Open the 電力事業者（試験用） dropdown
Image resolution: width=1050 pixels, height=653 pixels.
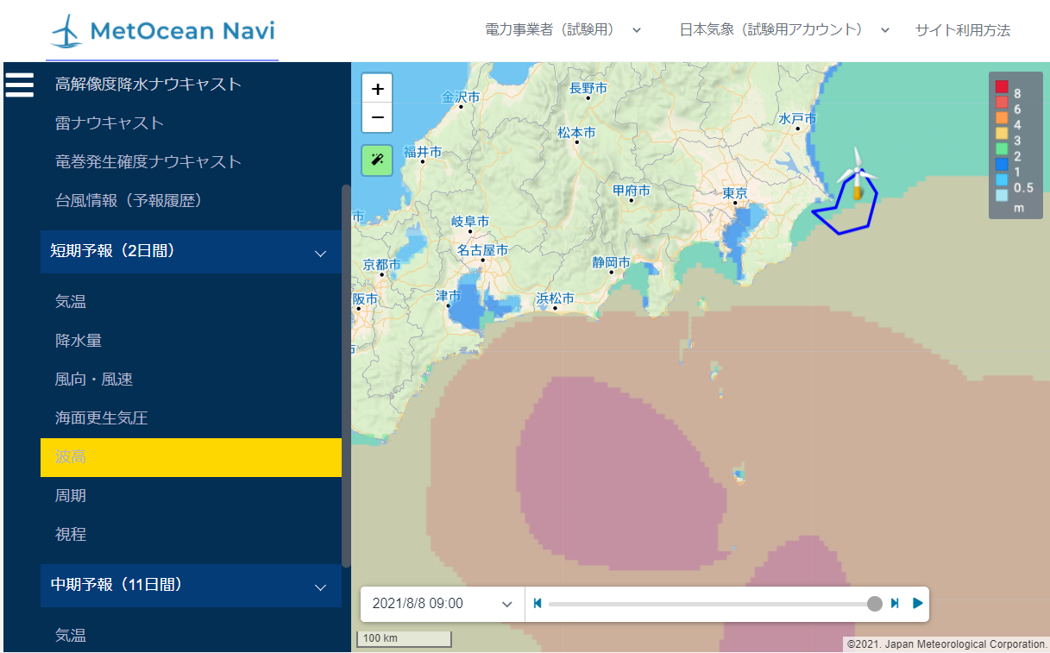pos(562,30)
